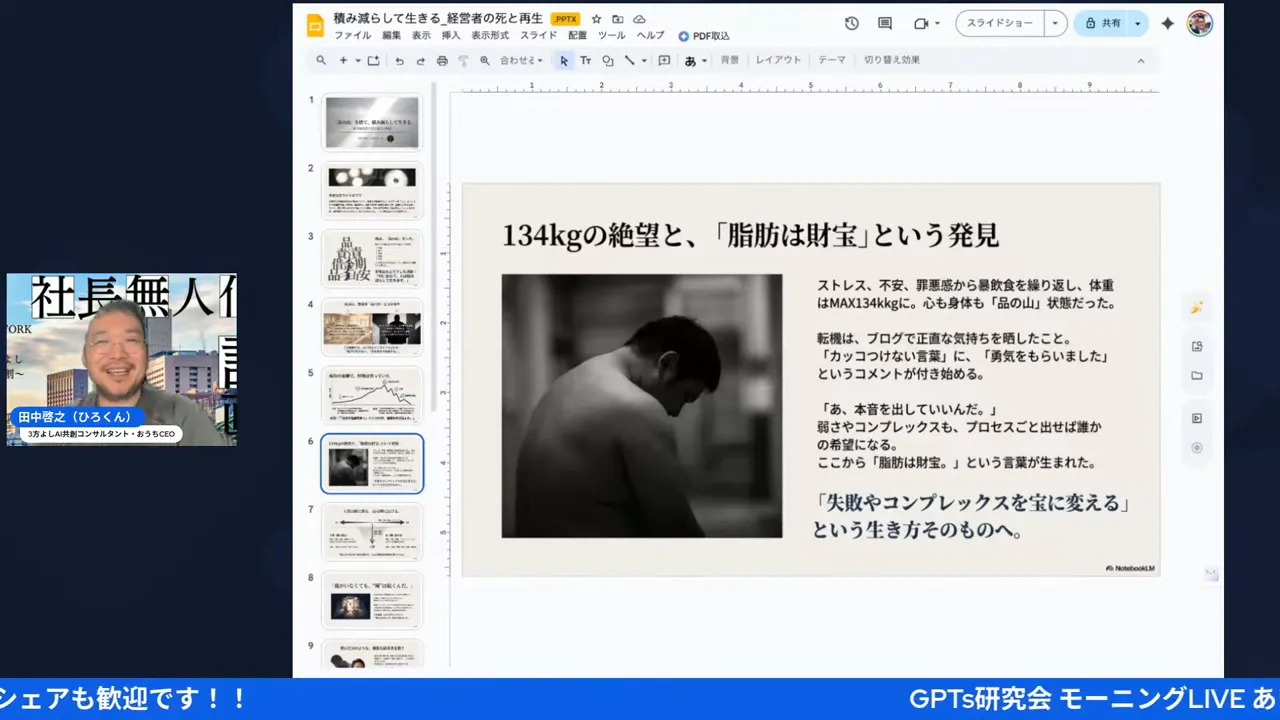Select the paint format tool

point(463,60)
